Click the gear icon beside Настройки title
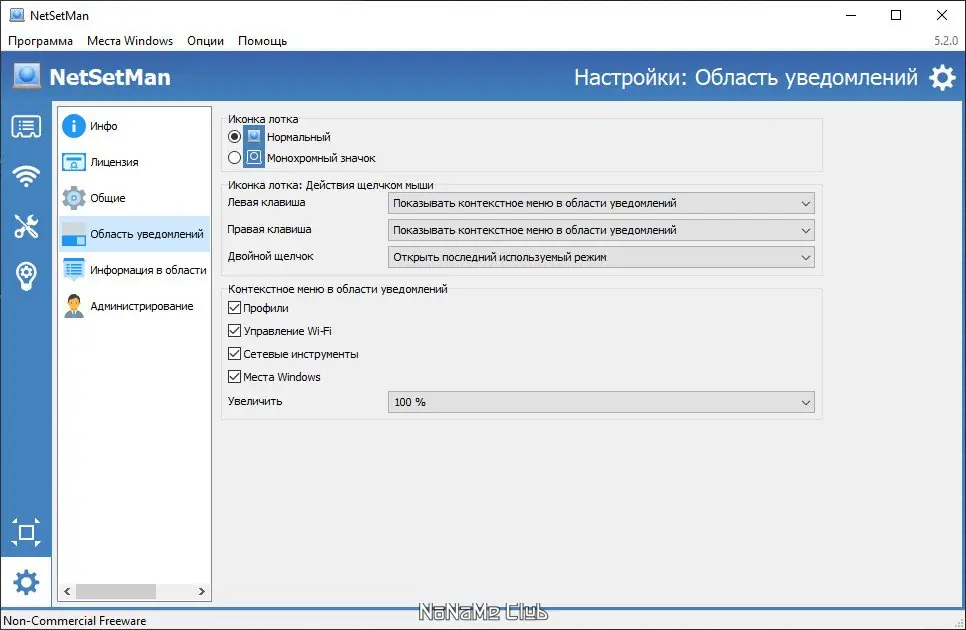966x630 pixels. click(942, 78)
